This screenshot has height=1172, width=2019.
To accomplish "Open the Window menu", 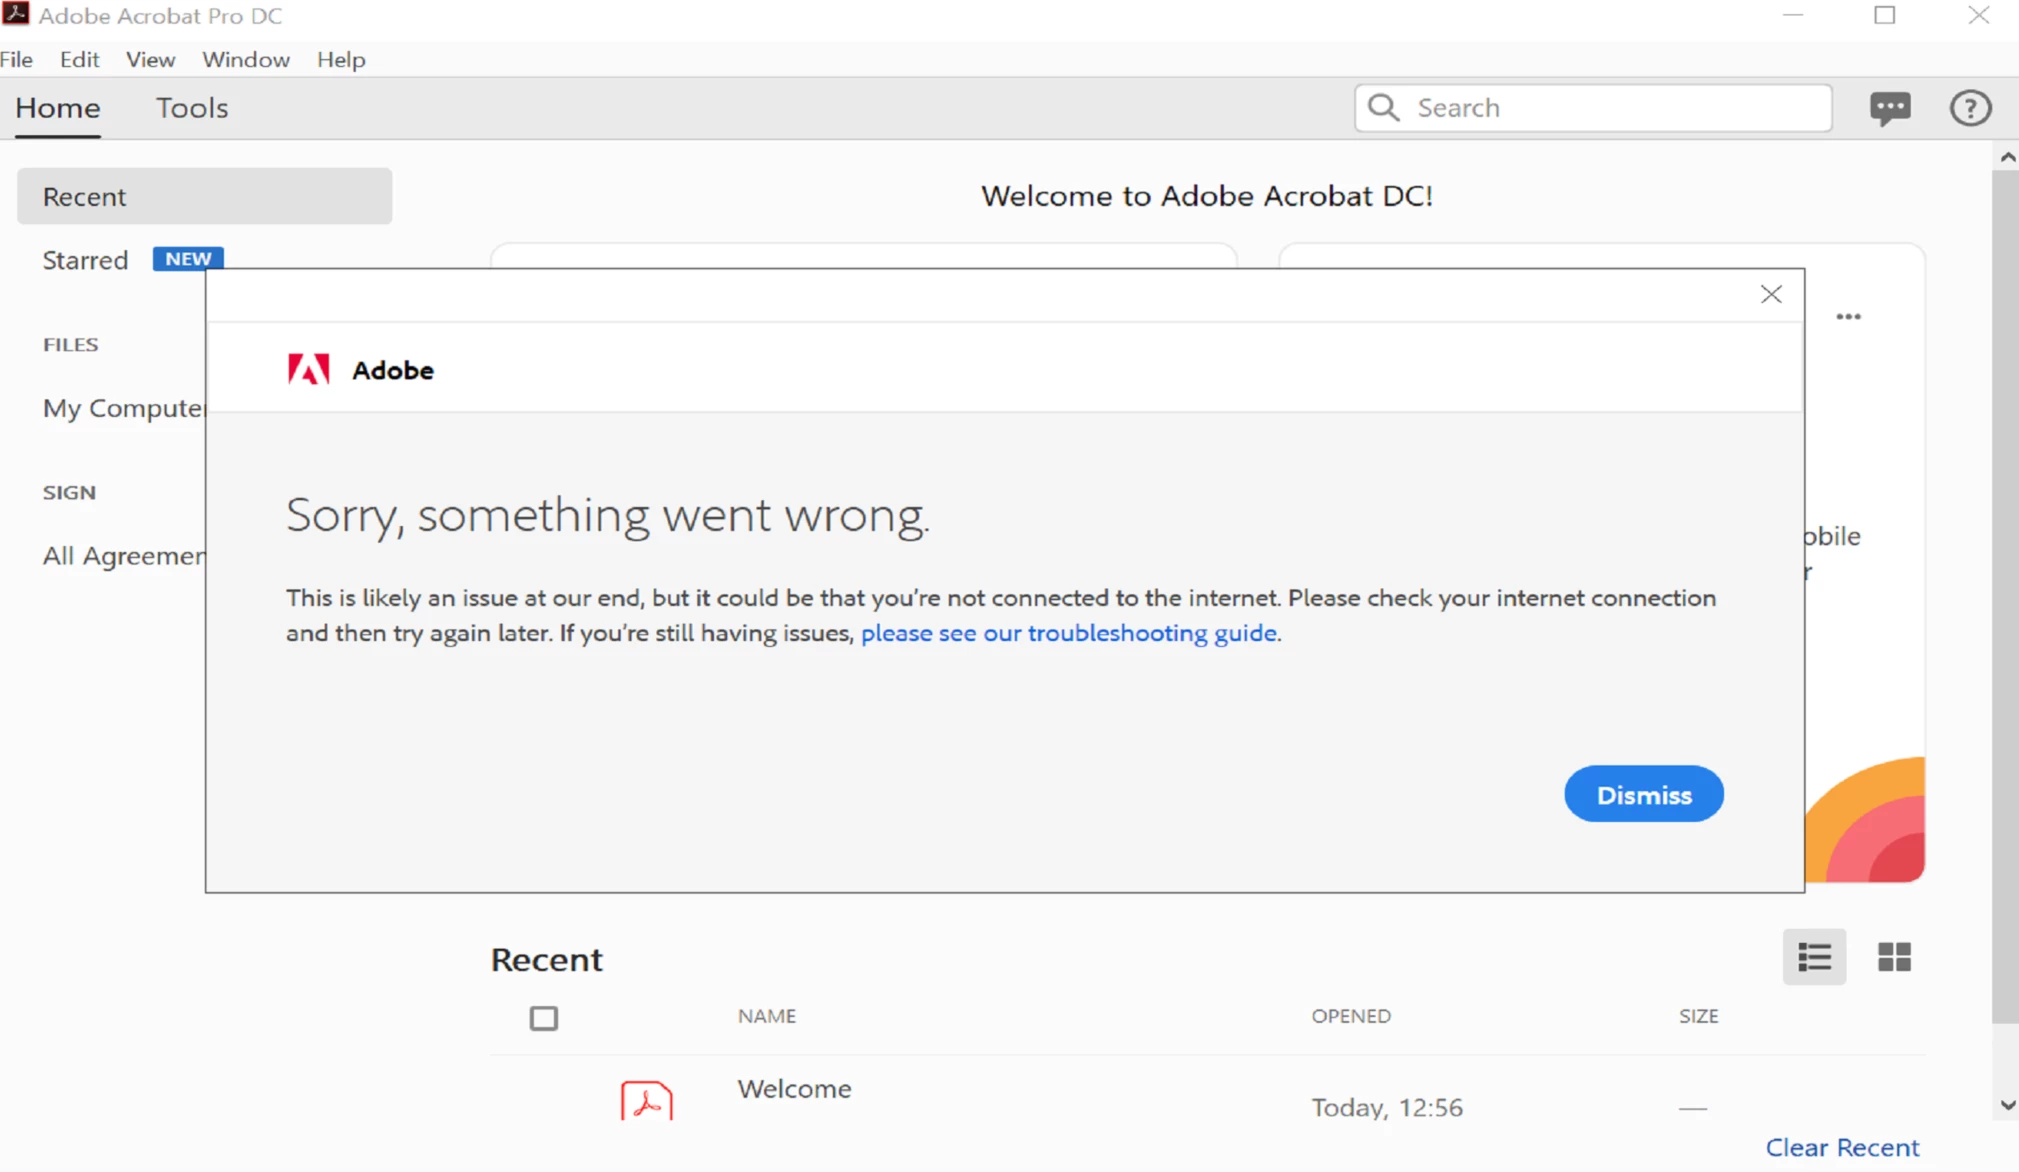I will coord(246,60).
